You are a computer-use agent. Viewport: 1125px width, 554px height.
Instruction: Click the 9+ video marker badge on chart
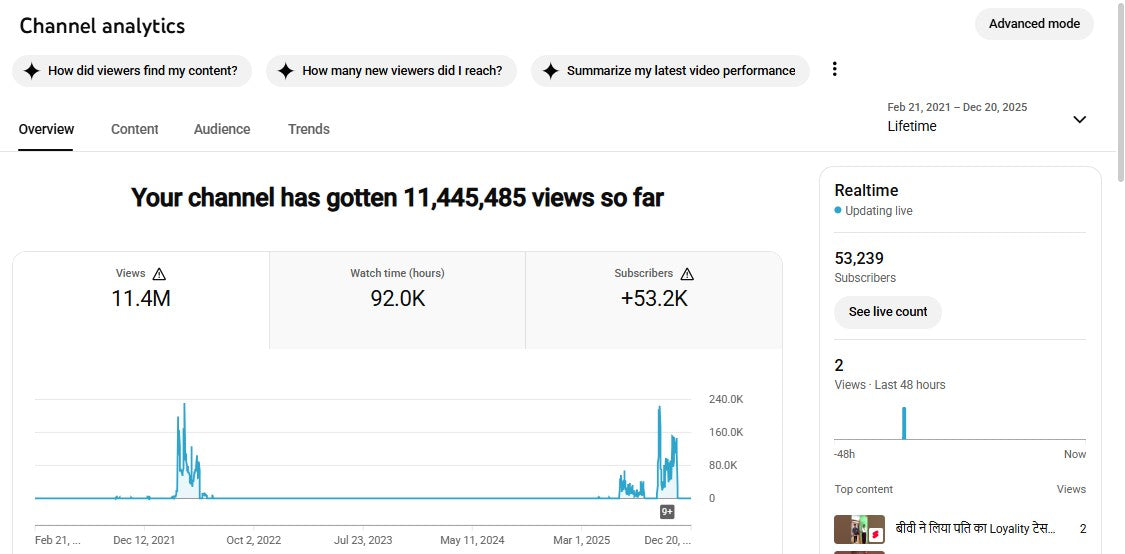667,512
